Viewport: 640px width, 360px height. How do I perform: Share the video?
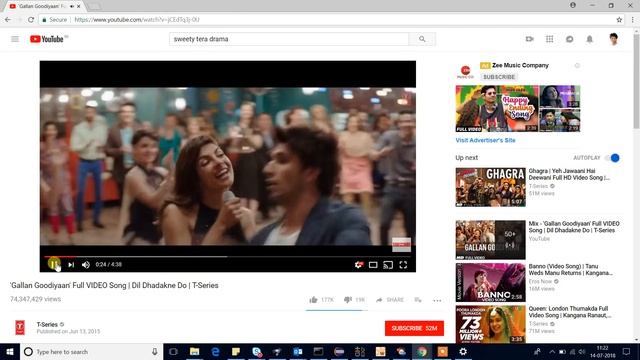click(x=390, y=300)
